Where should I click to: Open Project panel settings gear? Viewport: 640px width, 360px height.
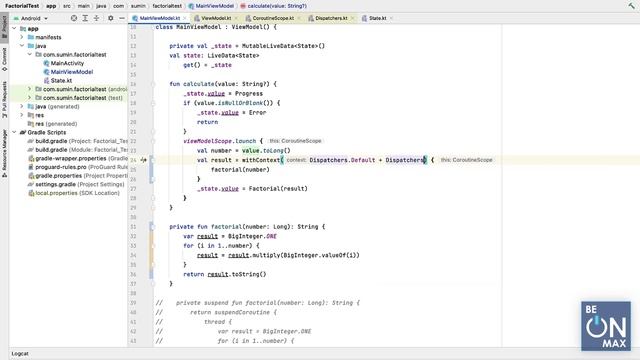pos(111,18)
